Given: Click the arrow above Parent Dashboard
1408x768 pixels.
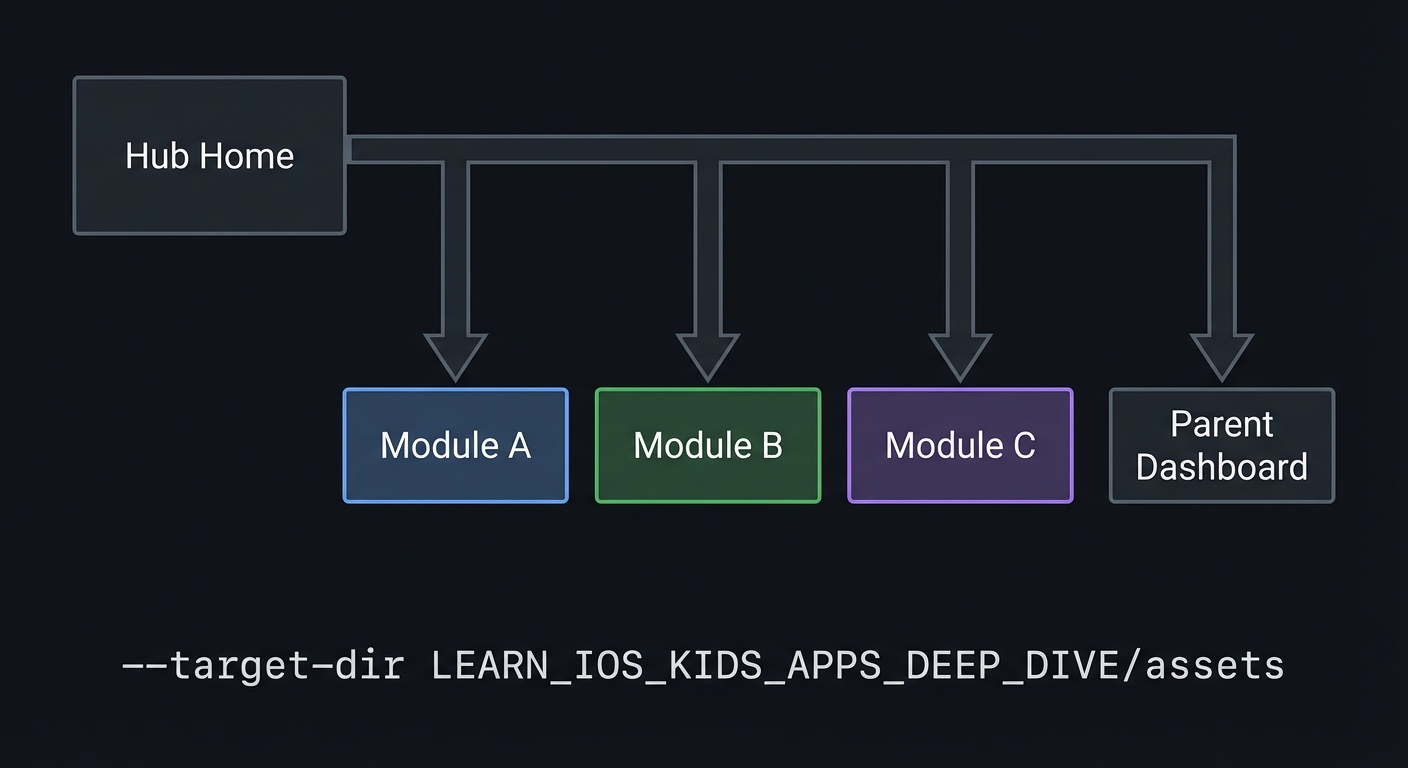Looking at the screenshot, I should click(x=1221, y=350).
